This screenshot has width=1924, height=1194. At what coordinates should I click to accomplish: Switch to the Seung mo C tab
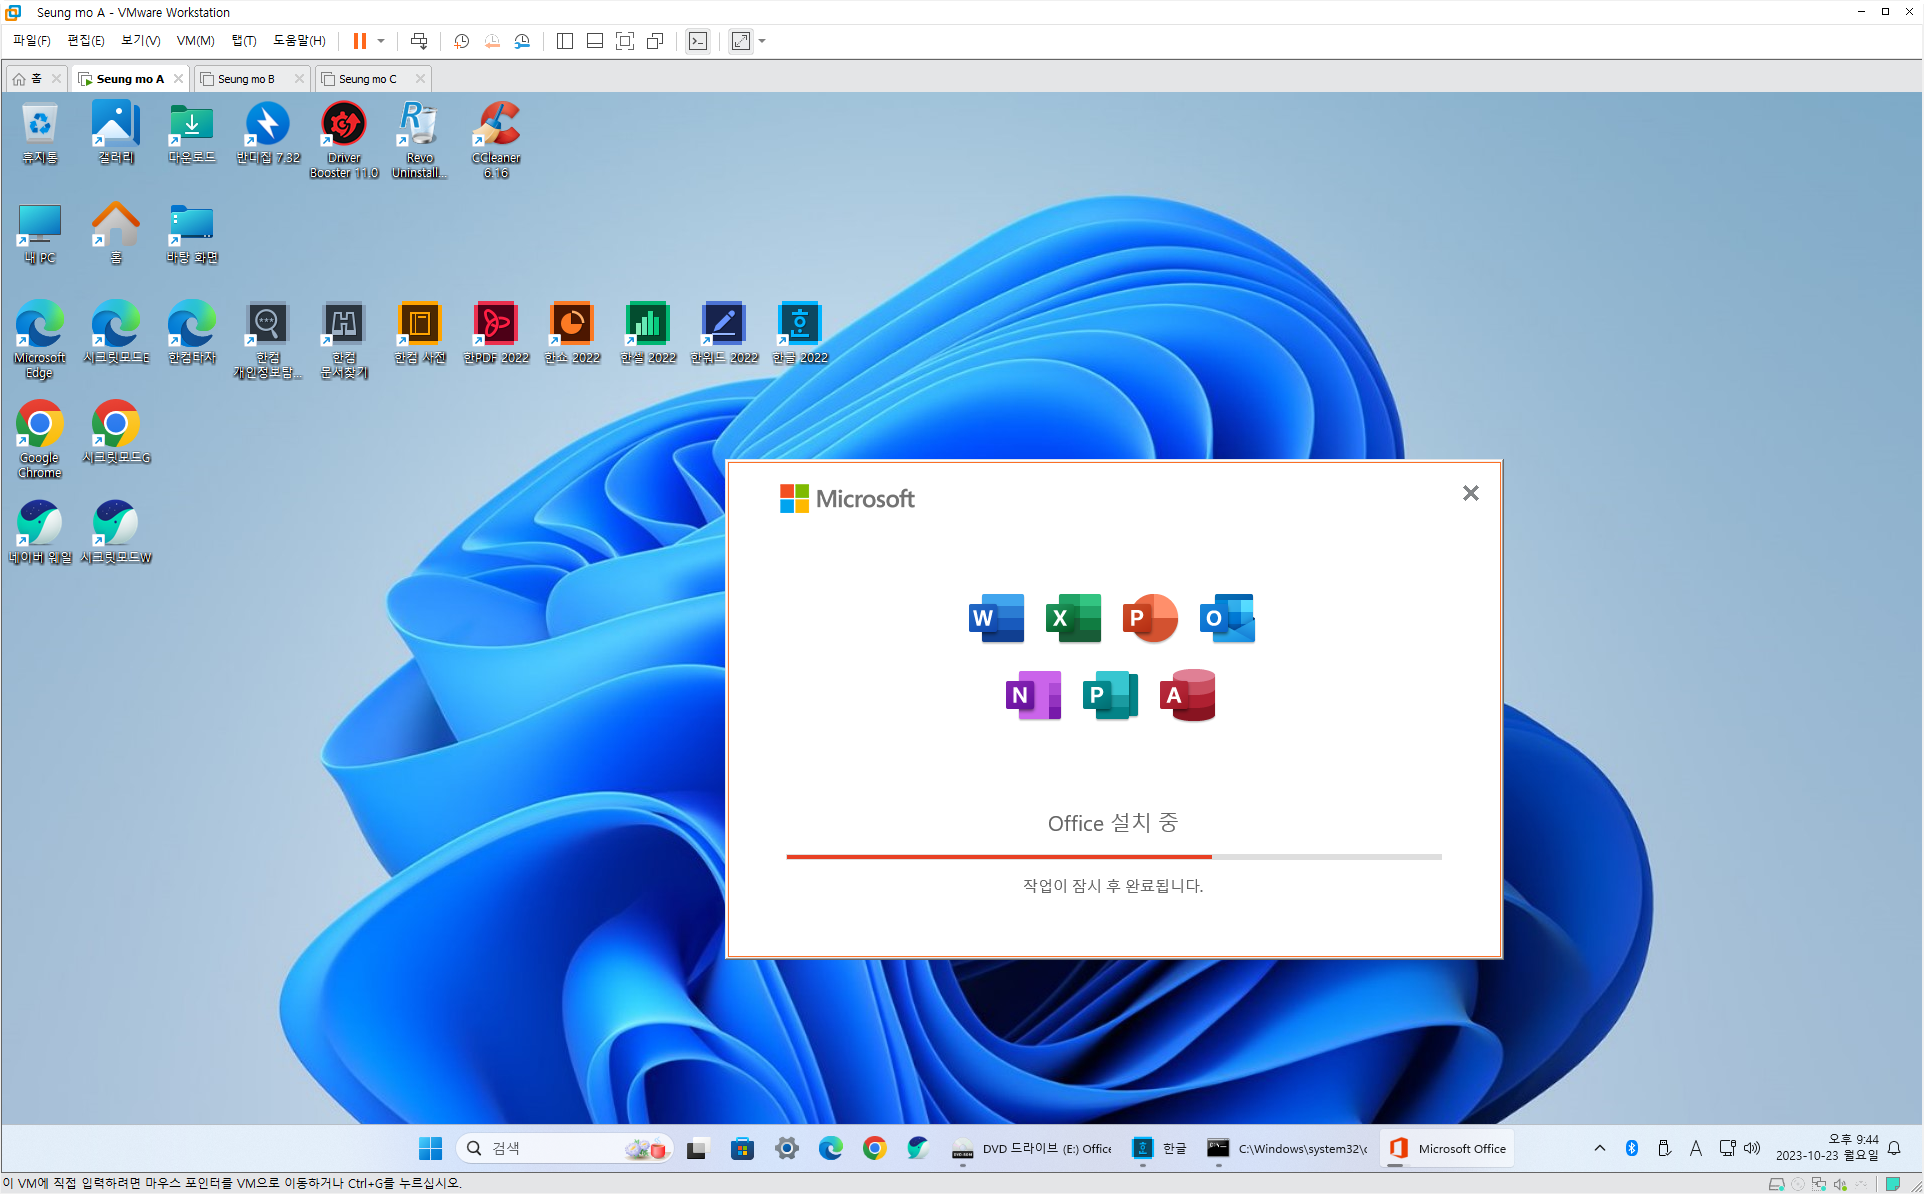coord(367,79)
